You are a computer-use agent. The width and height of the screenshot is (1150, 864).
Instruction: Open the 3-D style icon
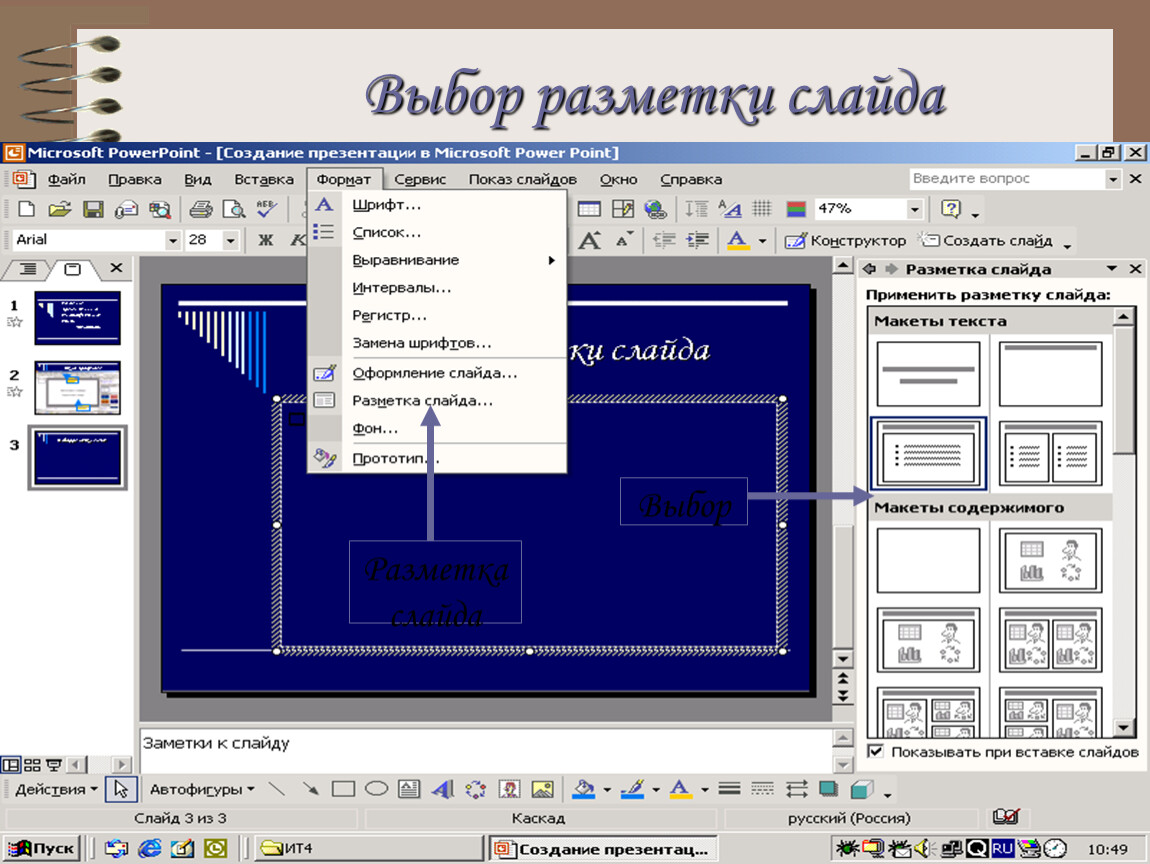[x=862, y=789]
